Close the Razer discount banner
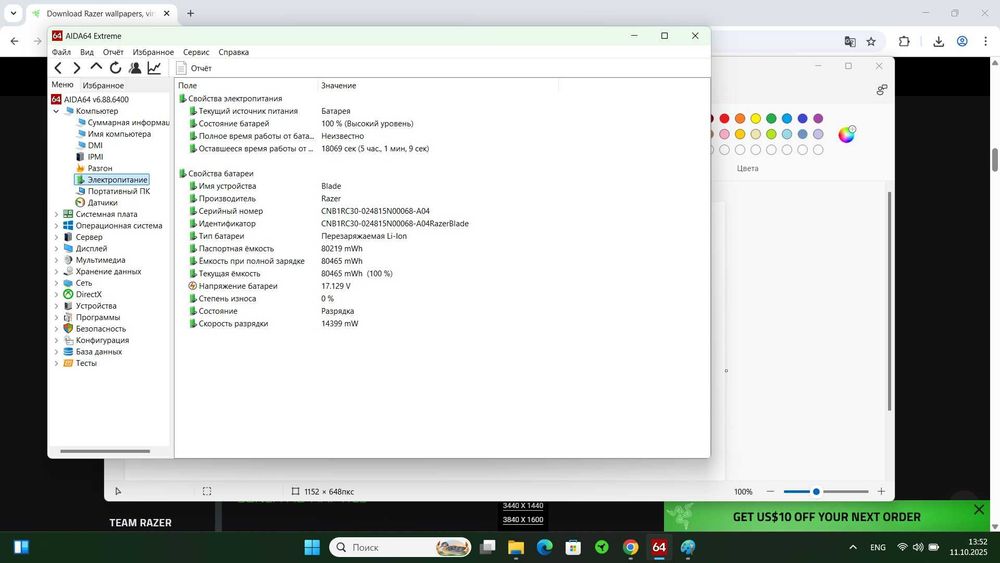This screenshot has width=1000, height=563. coord(979,509)
